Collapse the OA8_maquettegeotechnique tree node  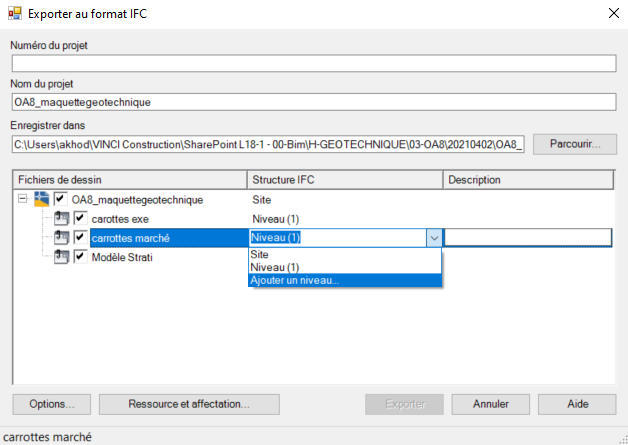tap(24, 199)
